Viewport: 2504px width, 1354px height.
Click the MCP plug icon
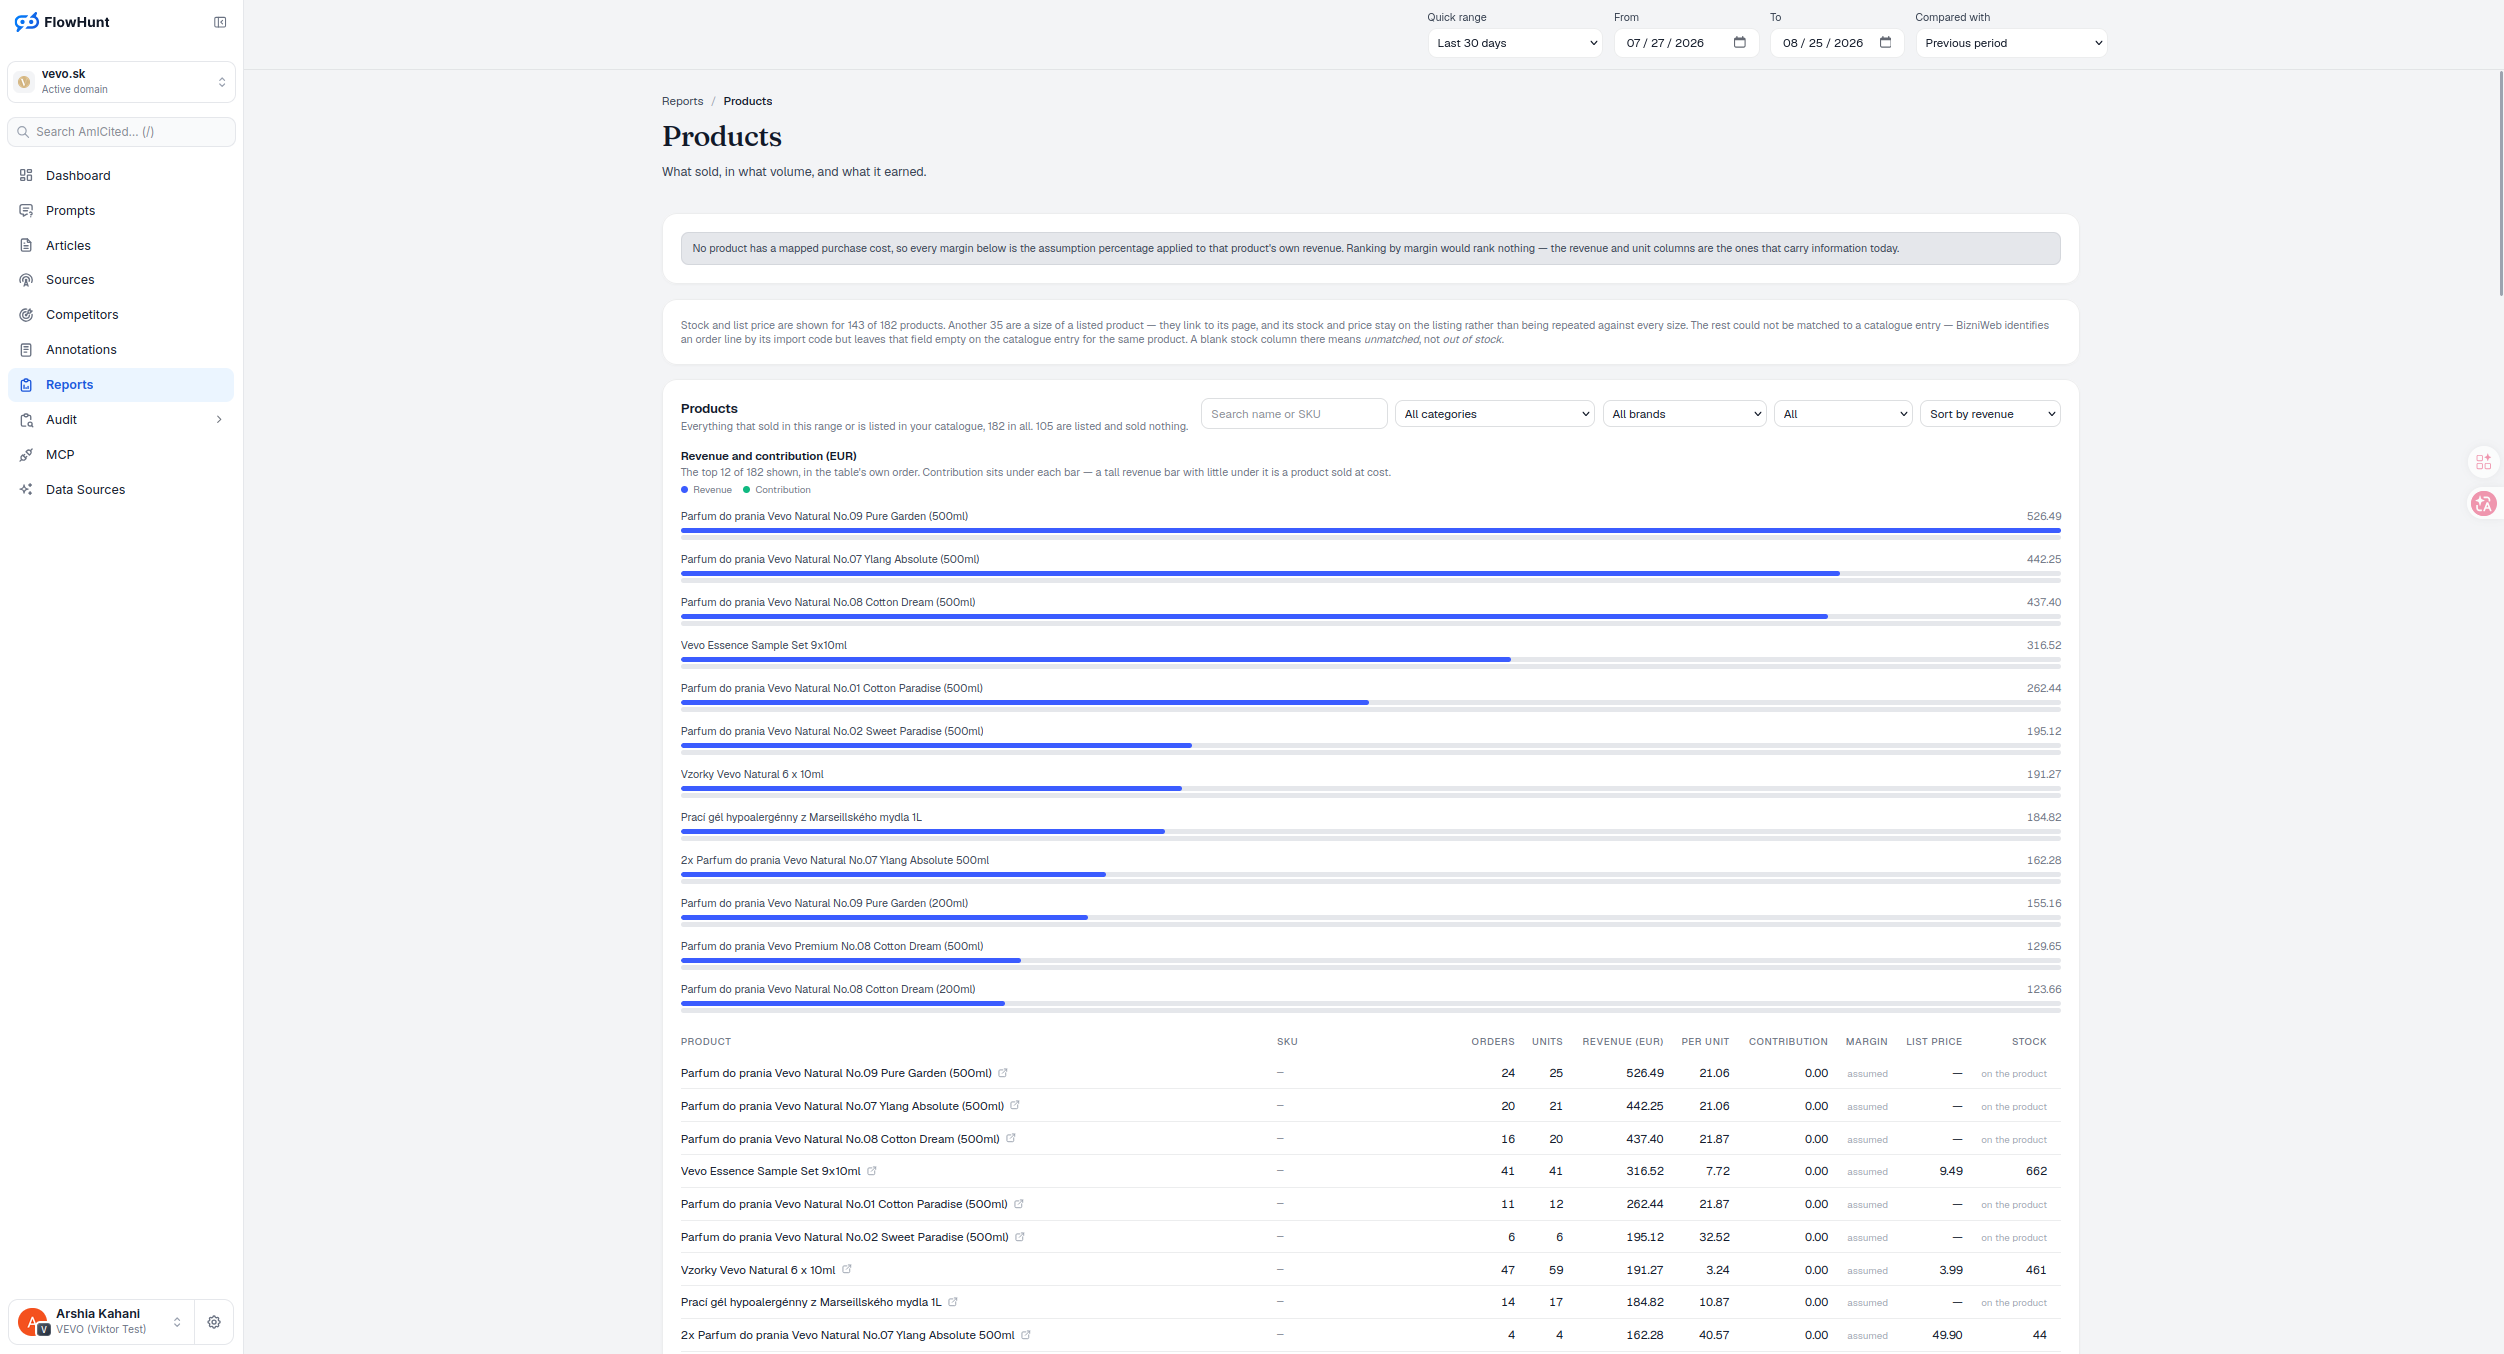click(26, 455)
